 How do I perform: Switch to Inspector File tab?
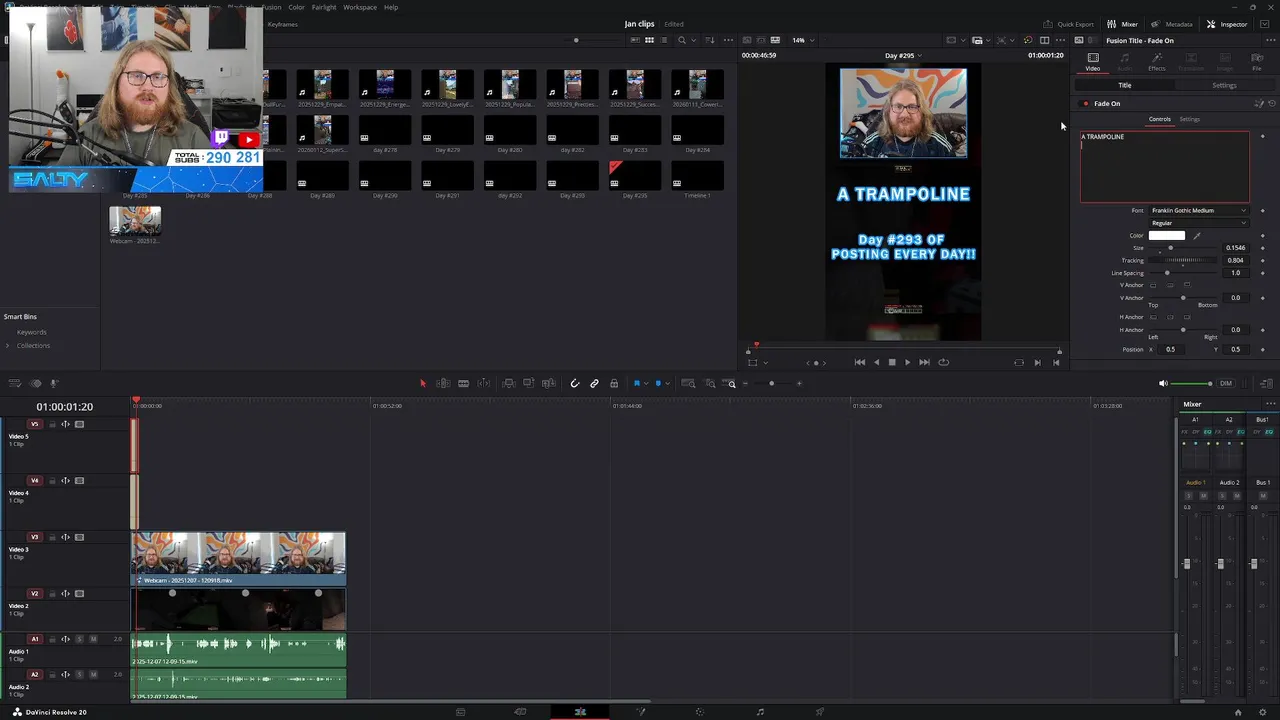[1257, 62]
